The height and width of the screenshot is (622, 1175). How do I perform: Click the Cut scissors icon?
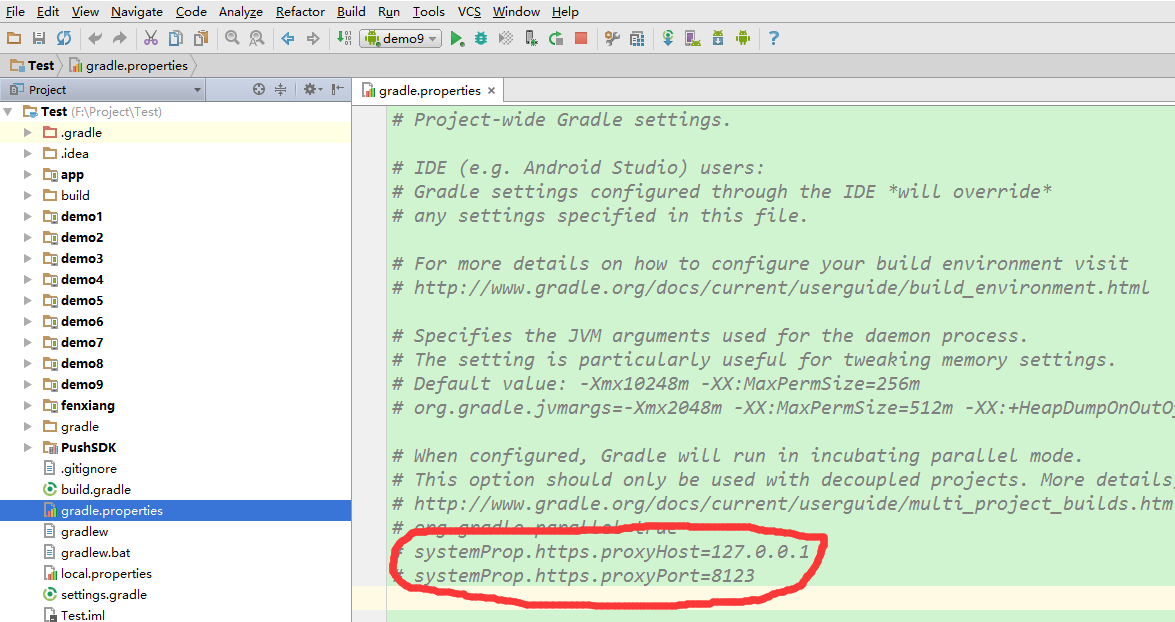pos(151,38)
